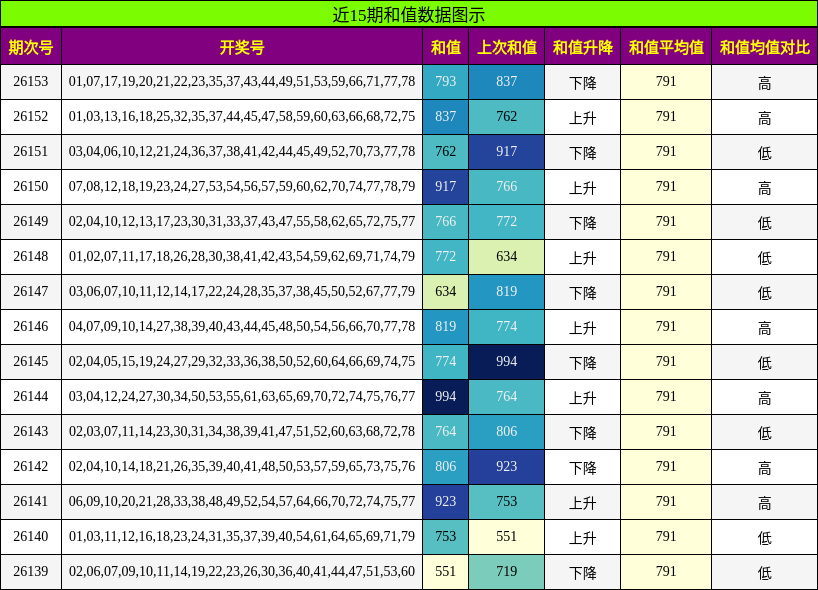Click draw numbers starting 04,07,09,10 in row 26146
Image resolution: width=818 pixels, height=590 pixels.
pyautogui.click(x=242, y=326)
